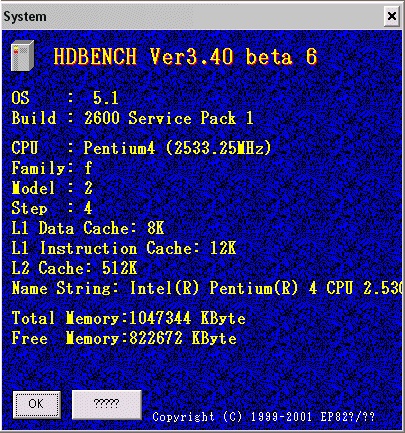405x433 pixels.
Task: Click the Family: f line
Action: (52, 168)
